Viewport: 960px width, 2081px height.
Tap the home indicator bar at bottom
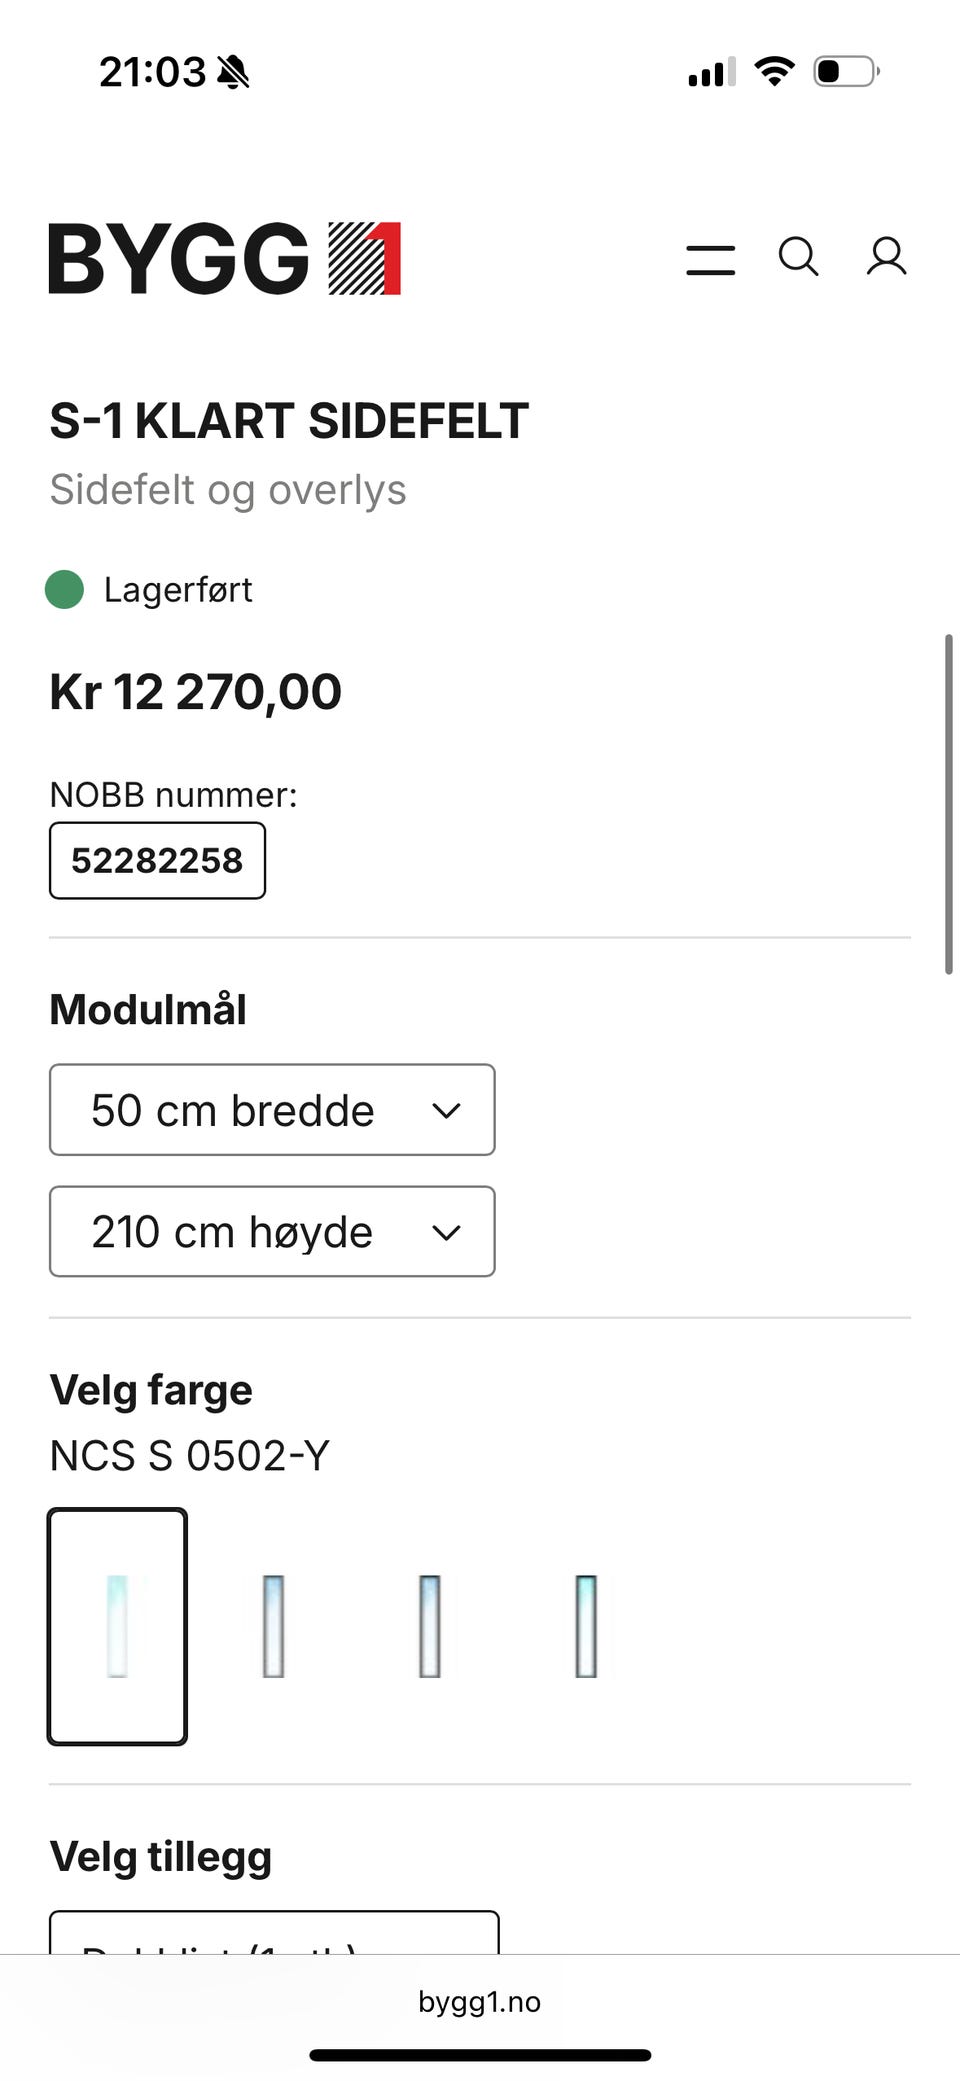pyautogui.click(x=480, y=2055)
